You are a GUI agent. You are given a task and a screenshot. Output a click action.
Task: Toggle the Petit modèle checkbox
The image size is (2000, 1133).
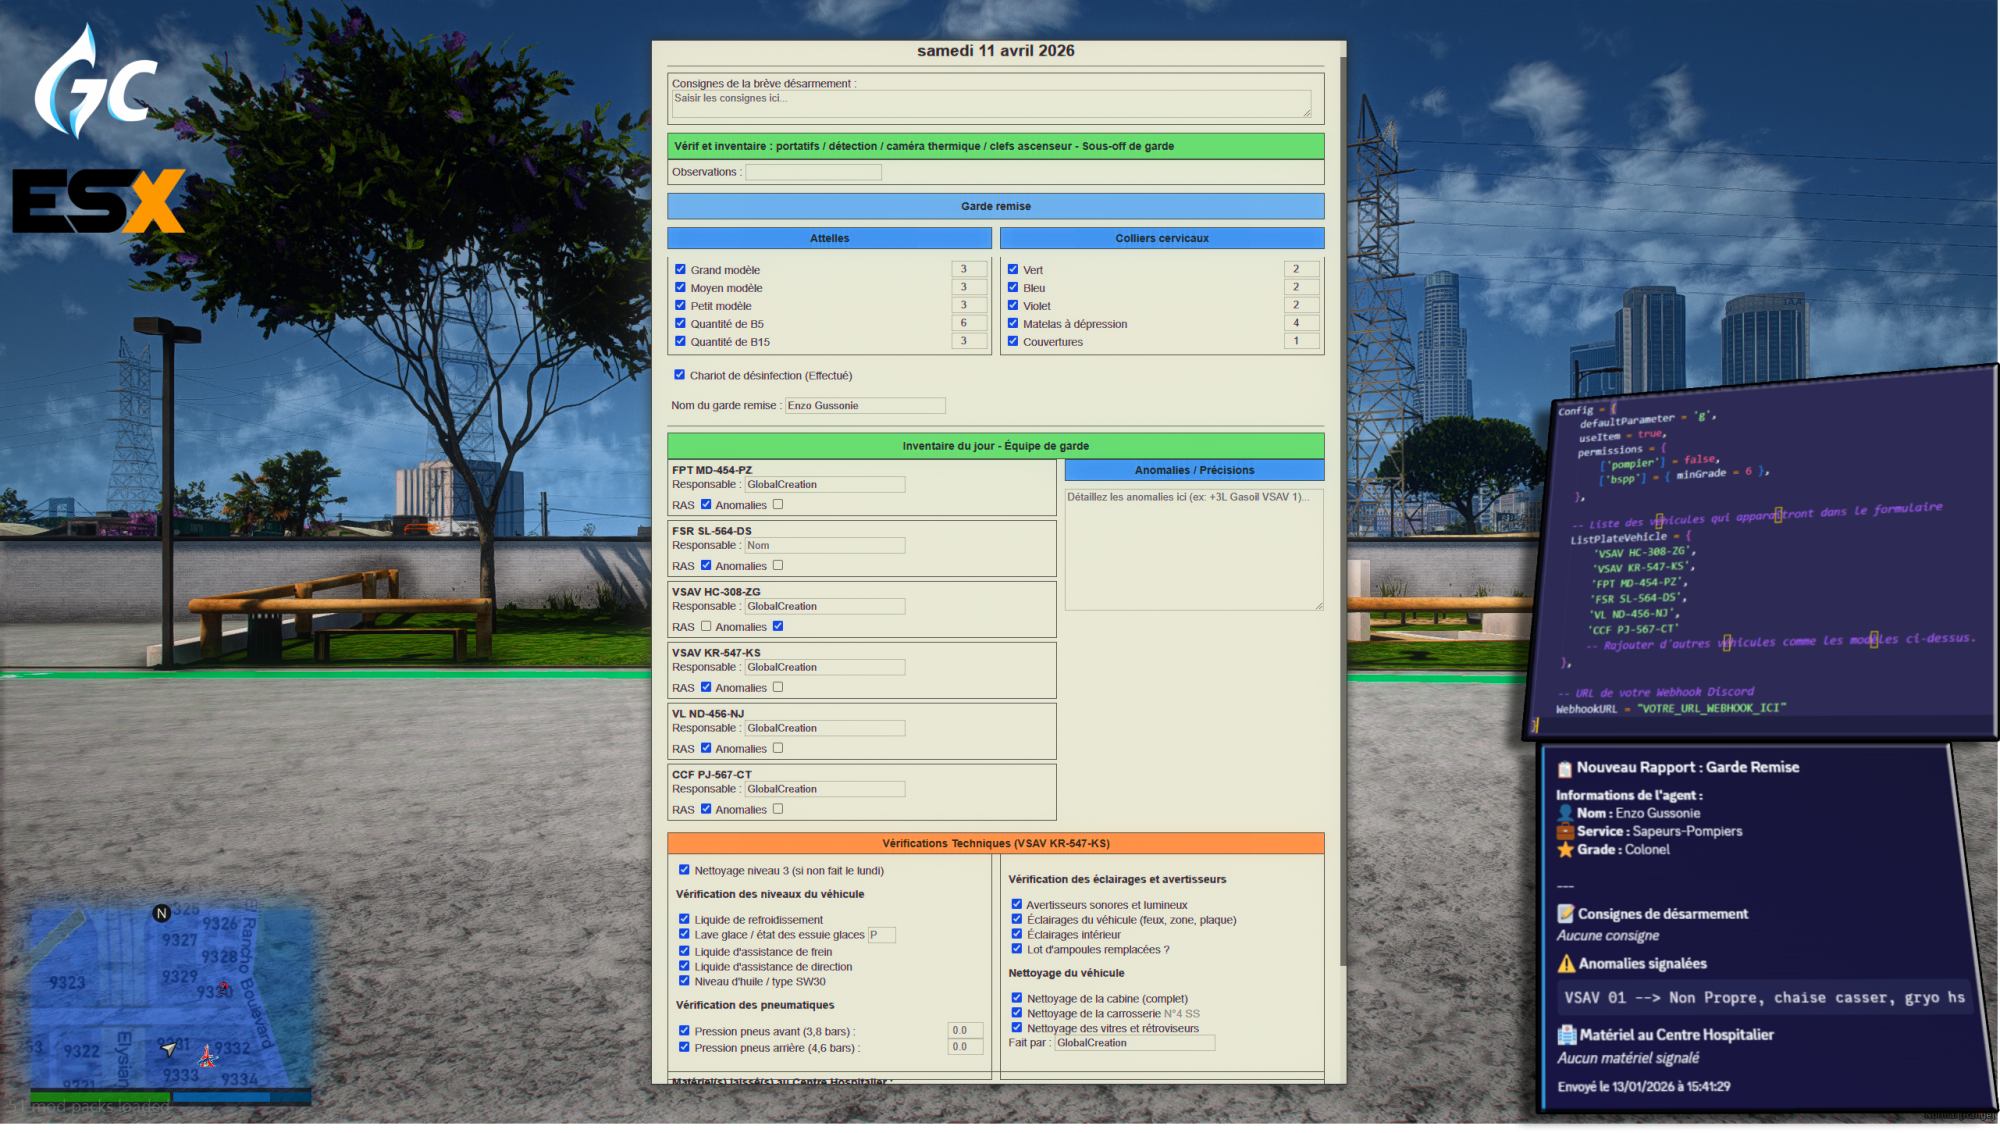pyautogui.click(x=680, y=305)
